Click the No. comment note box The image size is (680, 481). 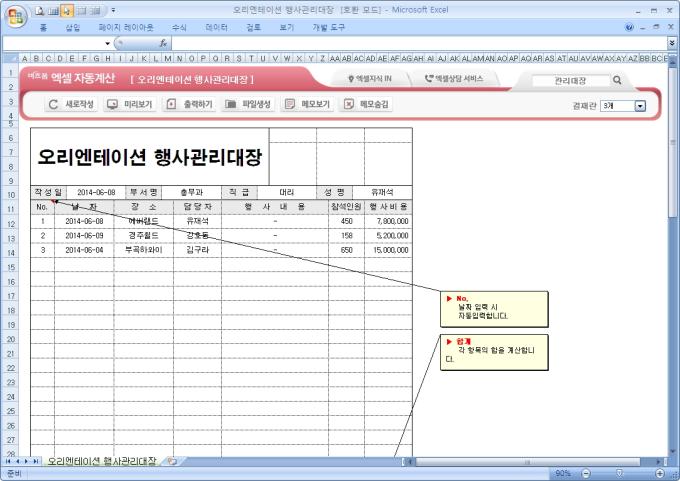click(494, 309)
